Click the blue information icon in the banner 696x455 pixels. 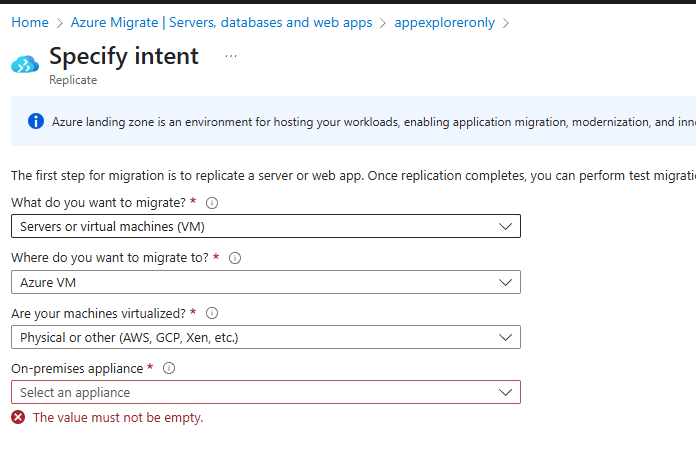36,121
